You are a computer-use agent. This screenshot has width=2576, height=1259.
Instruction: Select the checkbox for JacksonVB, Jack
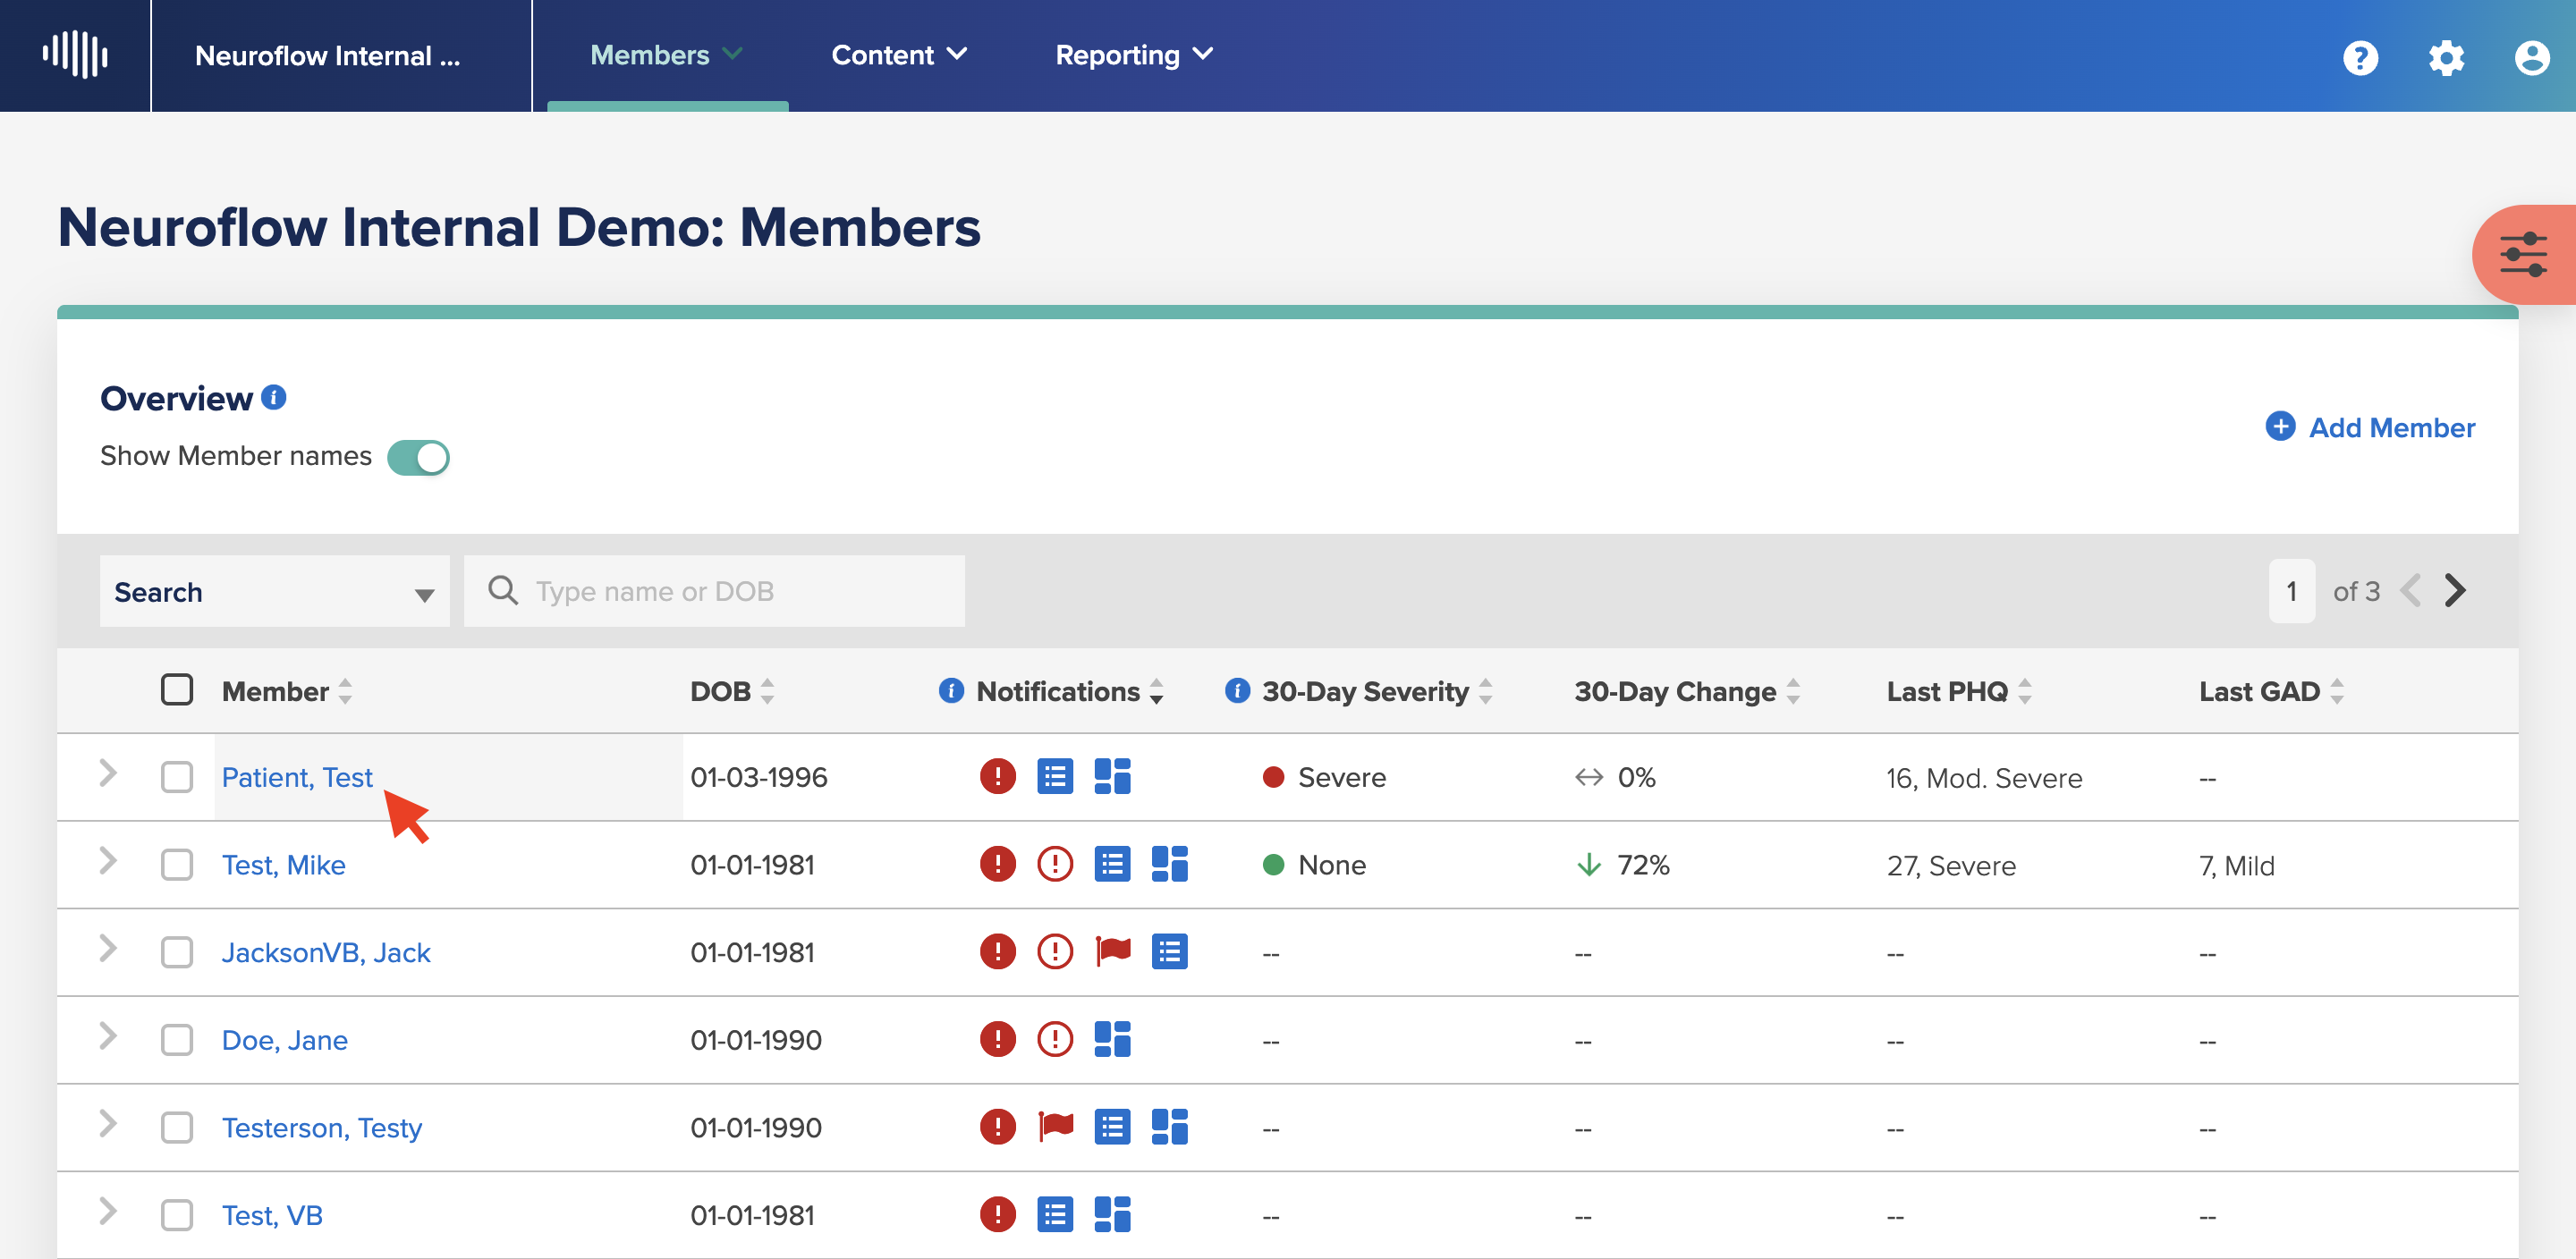click(x=177, y=951)
